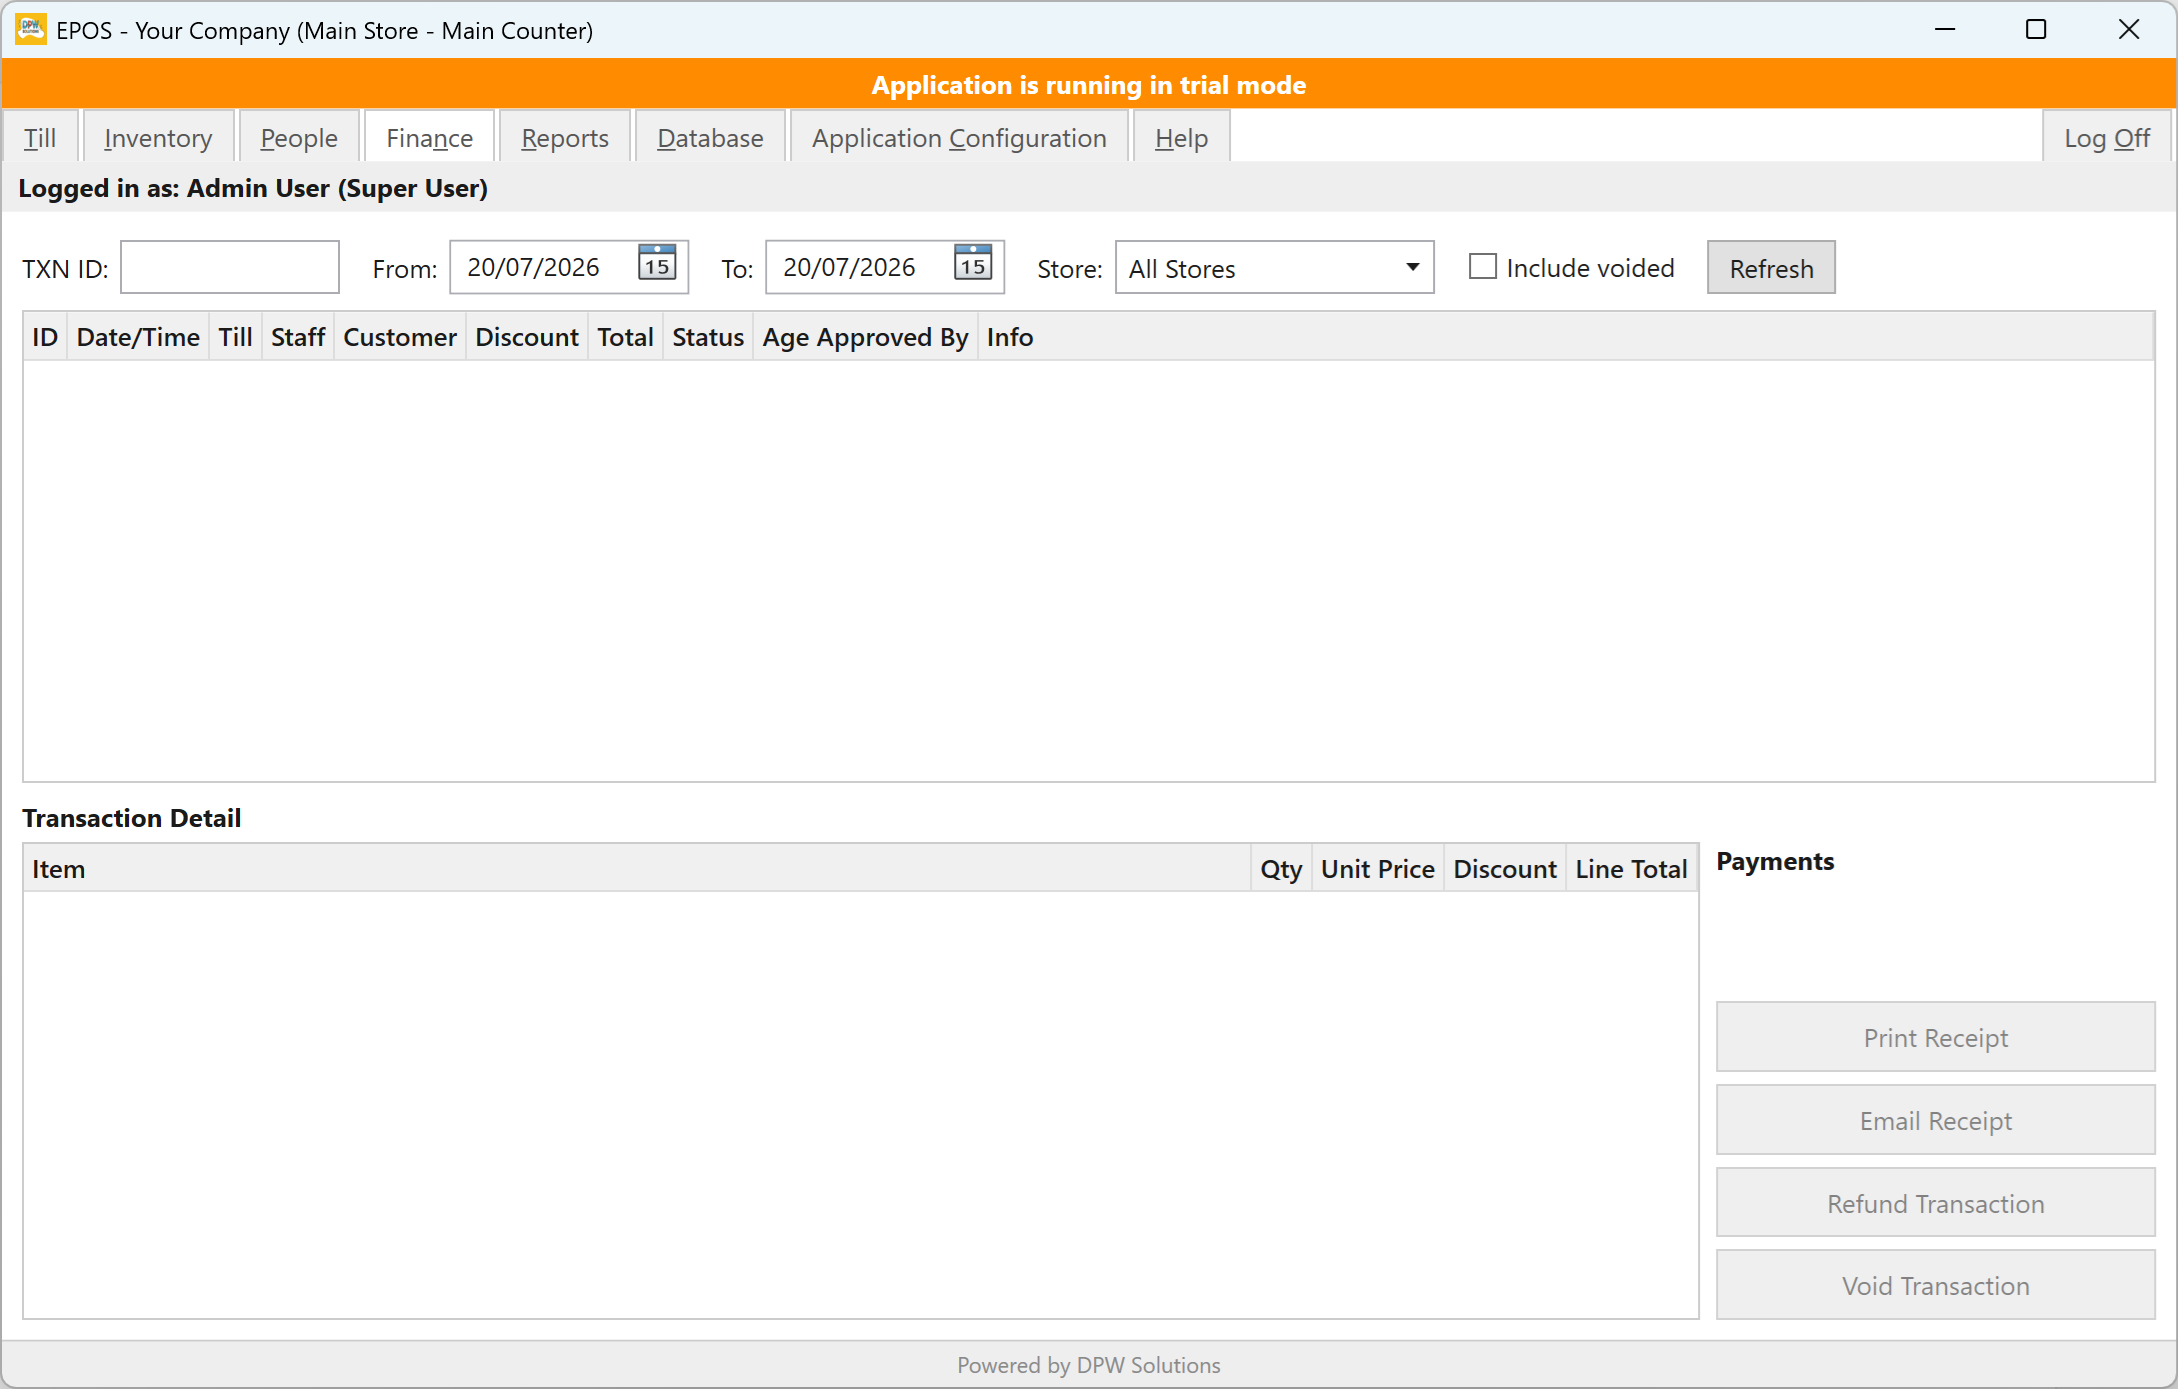This screenshot has width=2178, height=1389.
Task: Sort by the Status column header
Action: coord(708,337)
